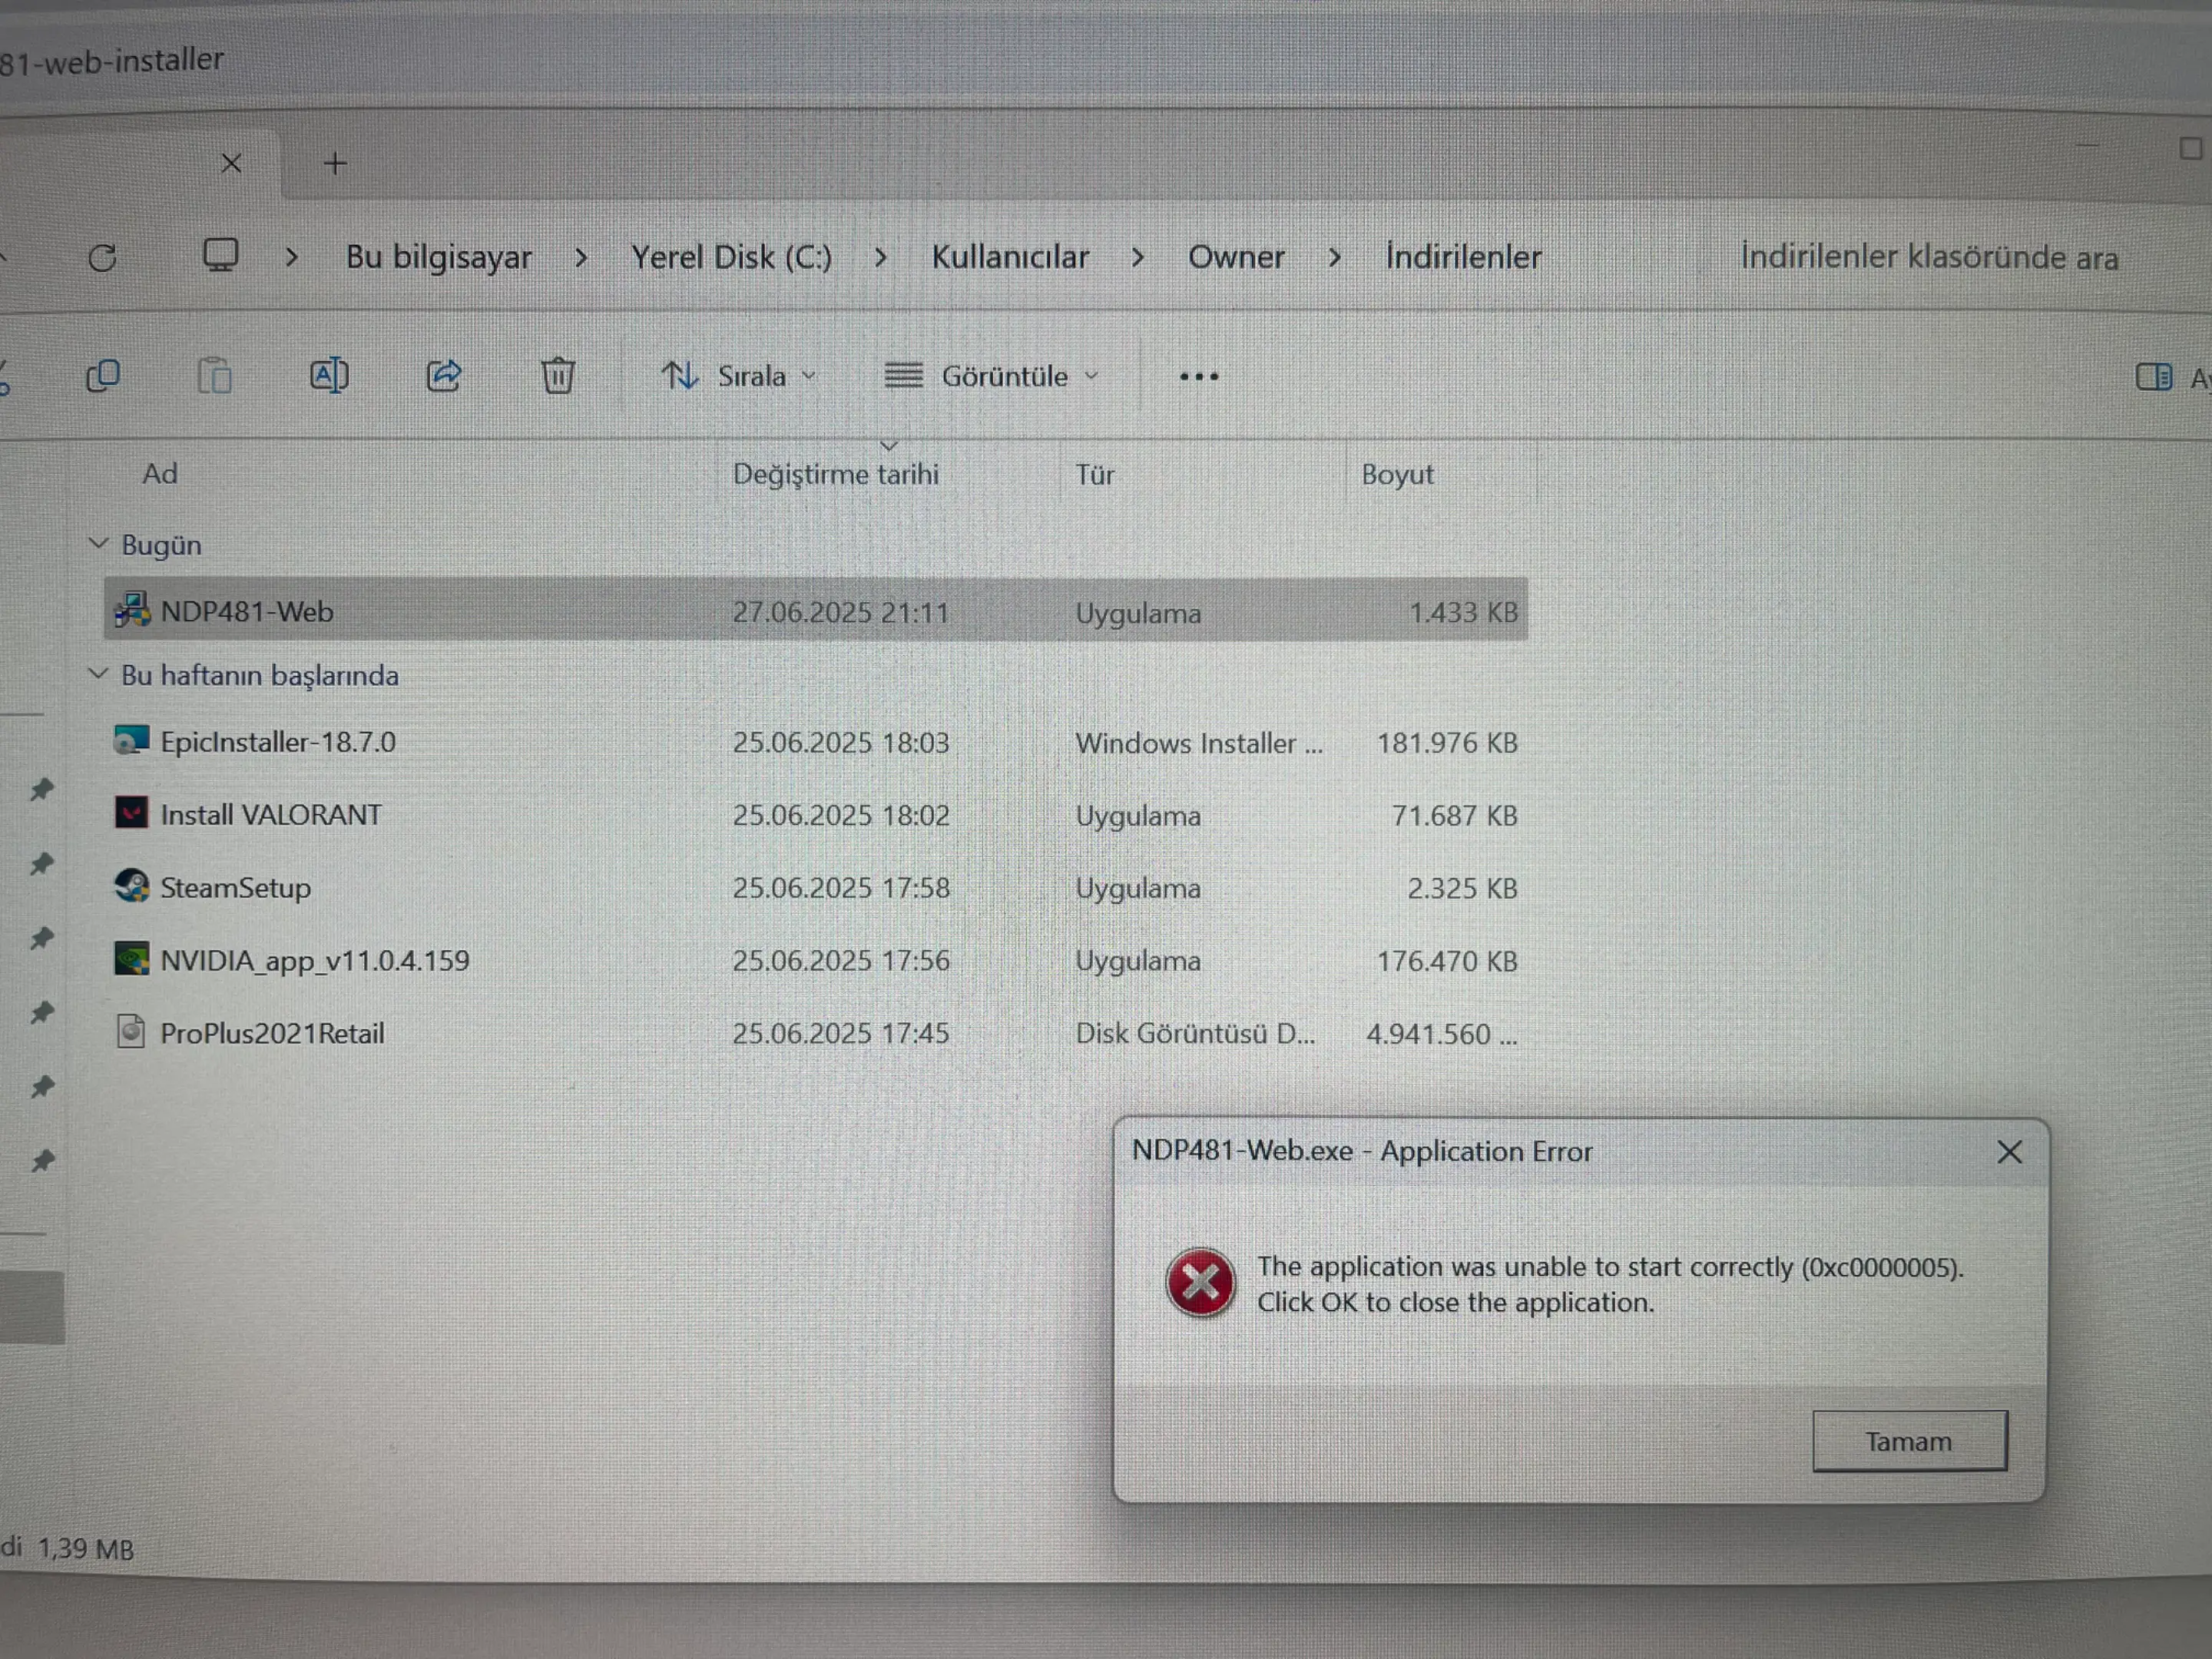Click the SteamSetup file icon
2212x1659 pixels.
click(x=131, y=886)
